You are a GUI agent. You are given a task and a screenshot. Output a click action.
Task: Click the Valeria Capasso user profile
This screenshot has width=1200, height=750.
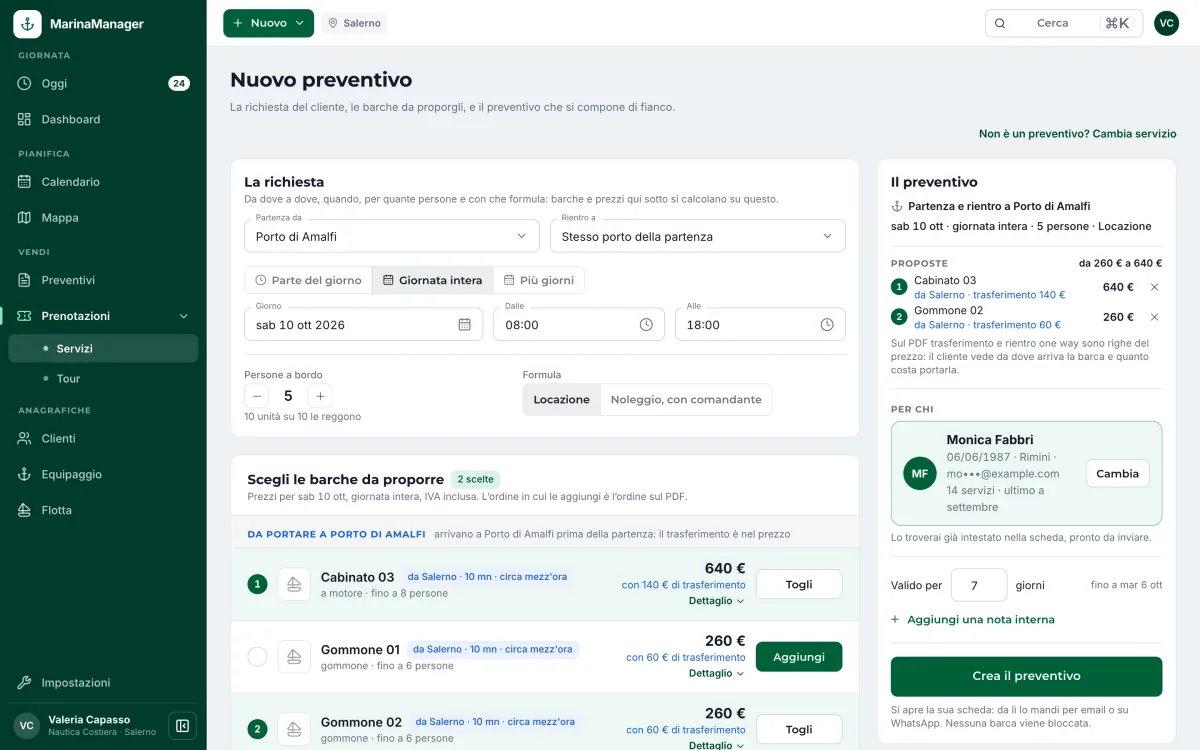[x=85, y=725]
